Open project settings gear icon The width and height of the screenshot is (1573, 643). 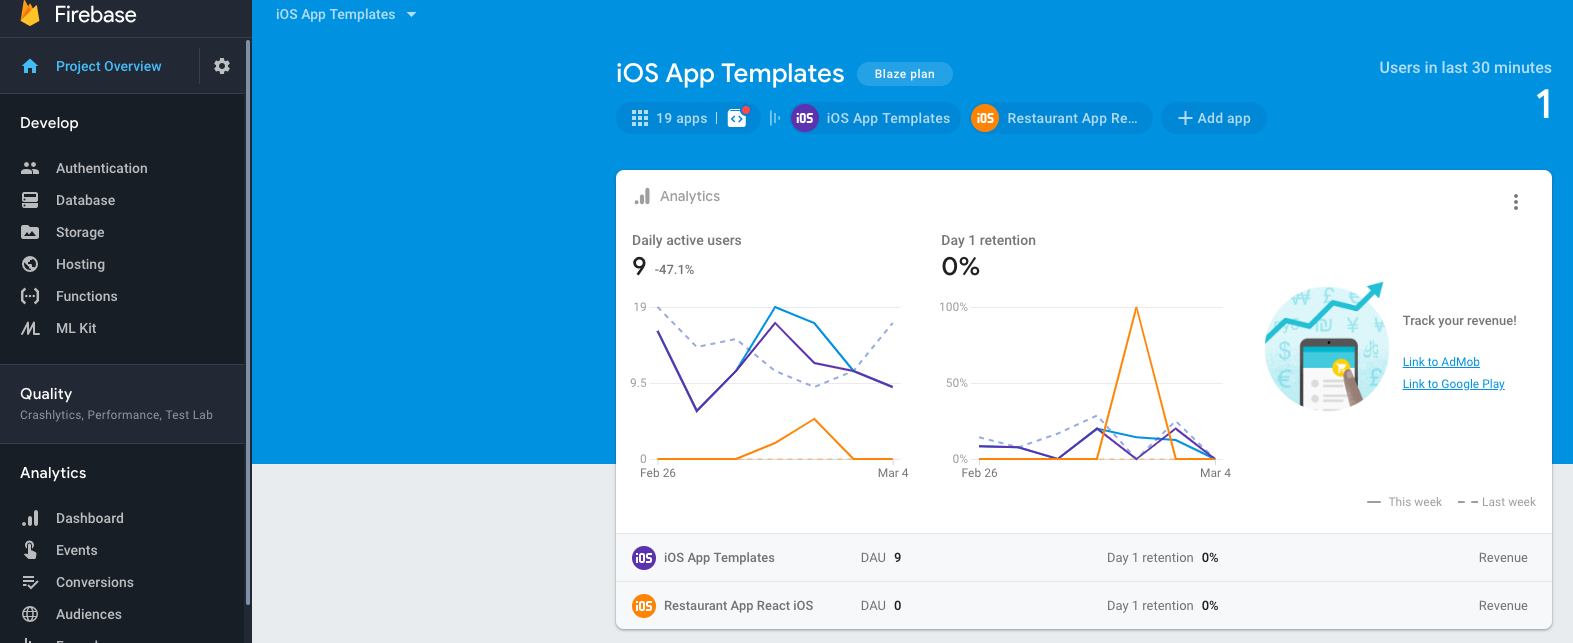[x=222, y=66]
